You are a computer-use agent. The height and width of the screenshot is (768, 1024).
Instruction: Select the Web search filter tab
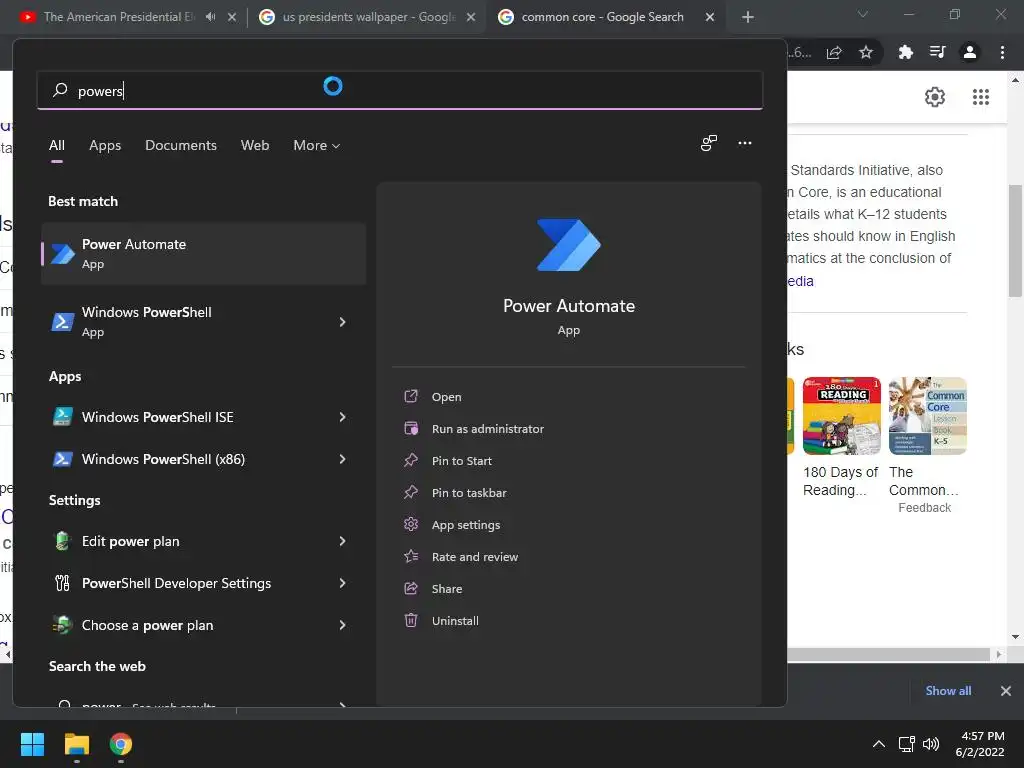[x=255, y=145]
